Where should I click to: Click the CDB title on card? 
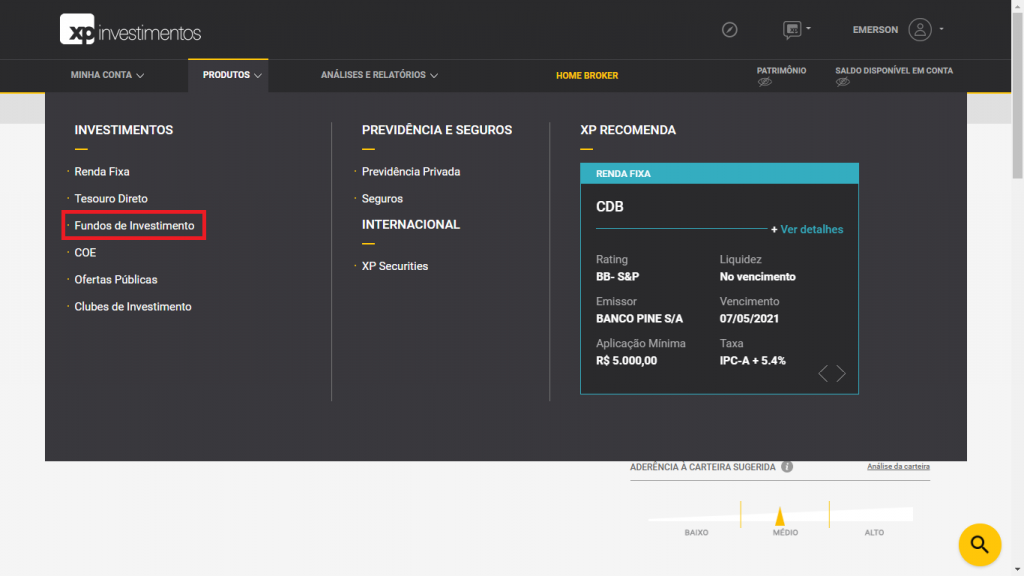click(x=609, y=206)
